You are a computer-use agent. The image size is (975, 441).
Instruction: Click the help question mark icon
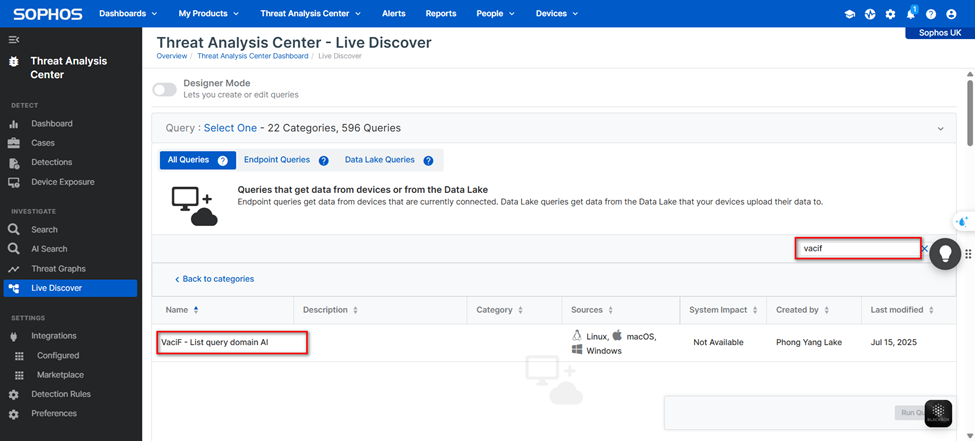tap(931, 14)
